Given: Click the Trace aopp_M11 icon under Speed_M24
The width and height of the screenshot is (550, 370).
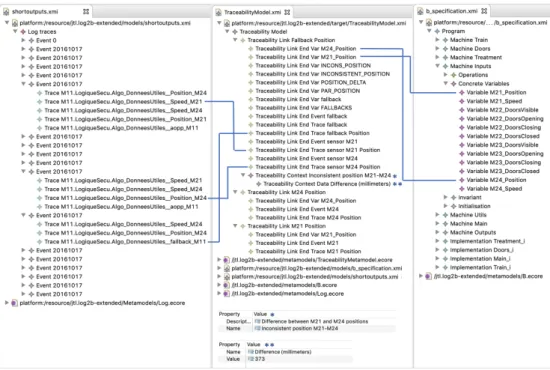Looking at the screenshot, I should tap(40, 207).
